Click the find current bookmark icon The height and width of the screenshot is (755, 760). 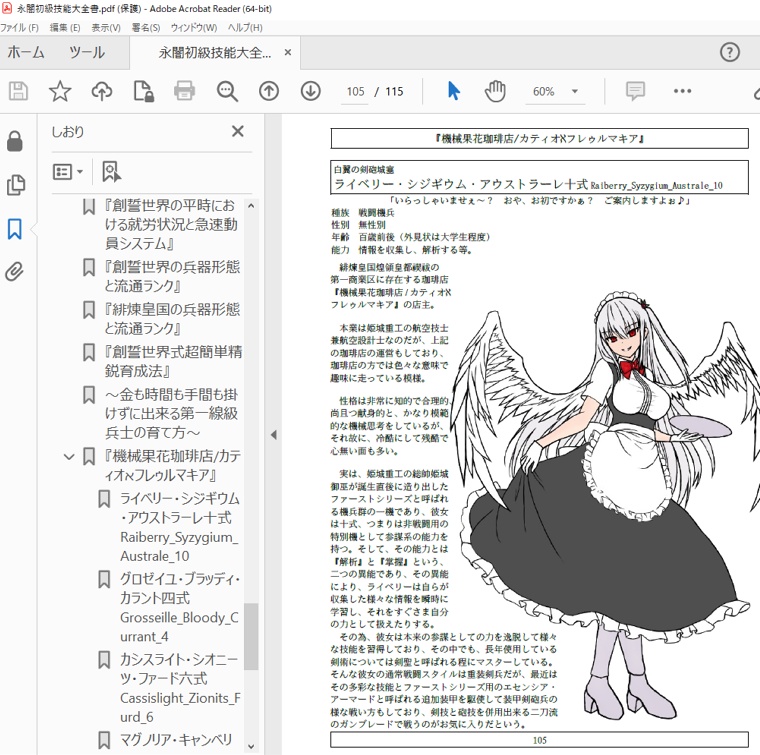[111, 172]
